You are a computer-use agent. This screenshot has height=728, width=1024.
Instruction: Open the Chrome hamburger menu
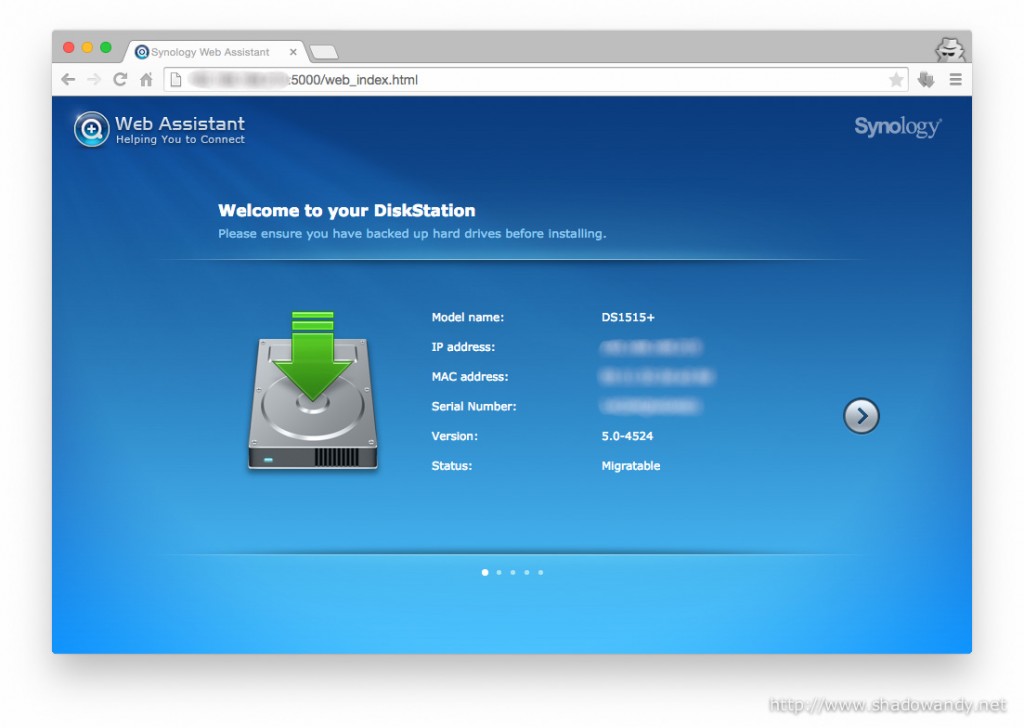(955, 80)
